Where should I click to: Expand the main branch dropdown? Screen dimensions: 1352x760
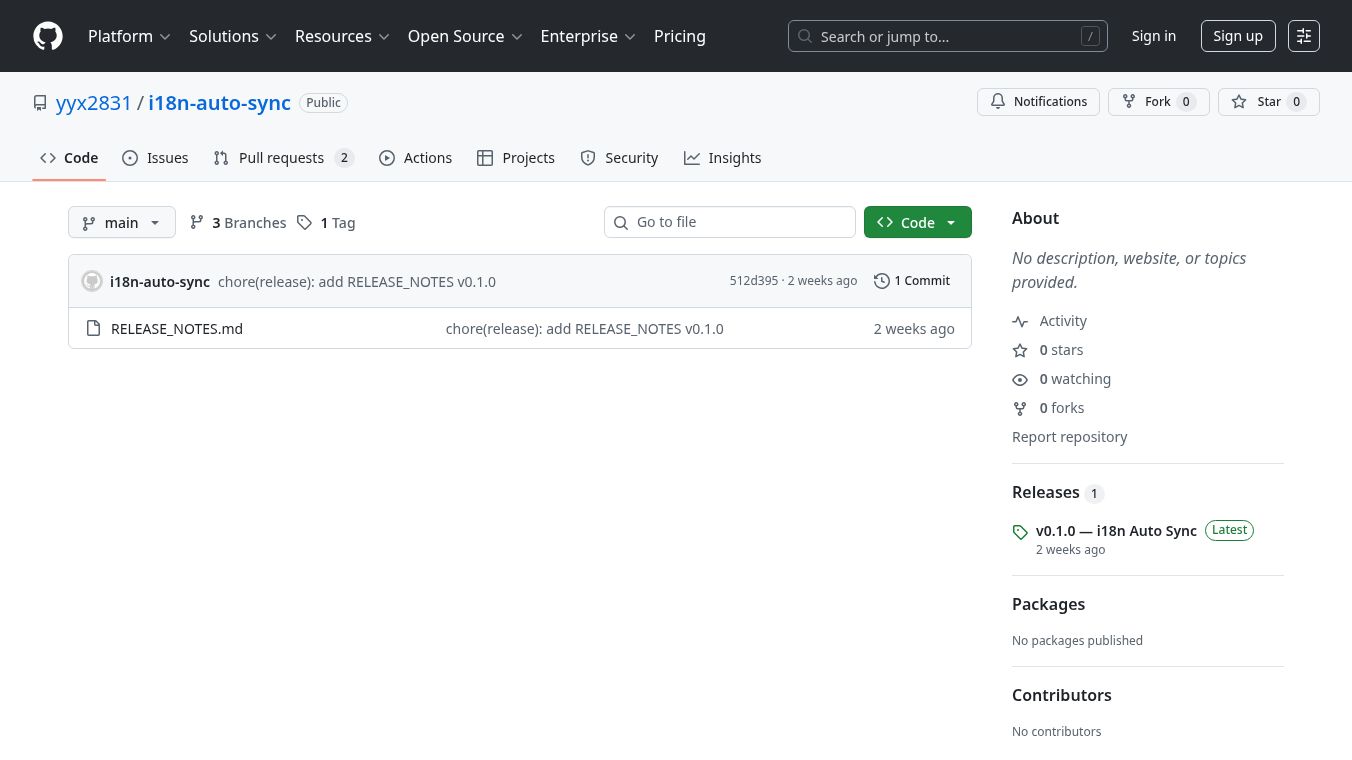point(121,222)
